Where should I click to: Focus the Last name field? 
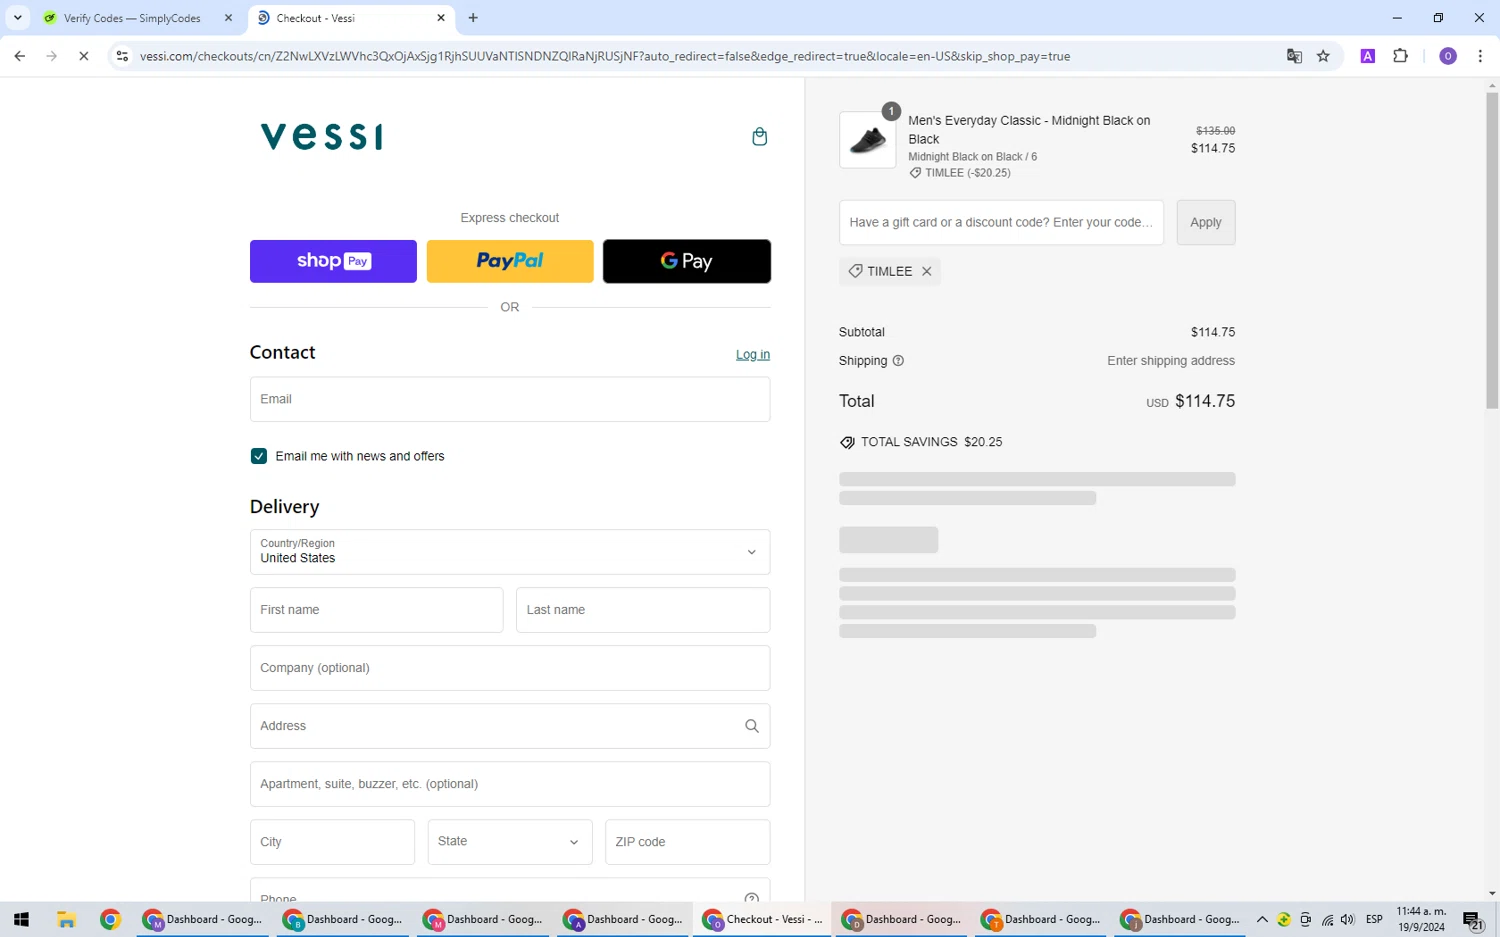click(x=643, y=610)
